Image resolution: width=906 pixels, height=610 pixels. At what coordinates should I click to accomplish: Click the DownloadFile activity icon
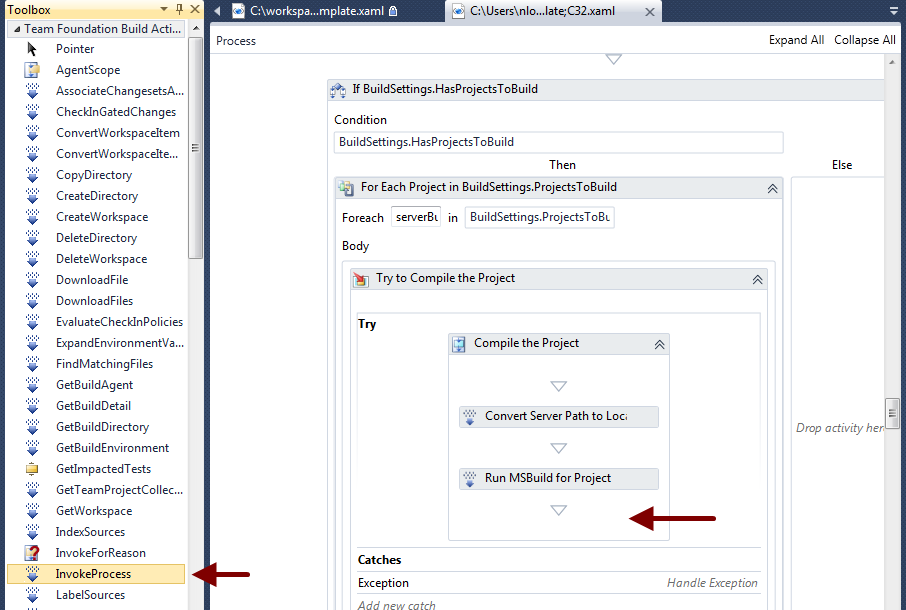(x=32, y=280)
